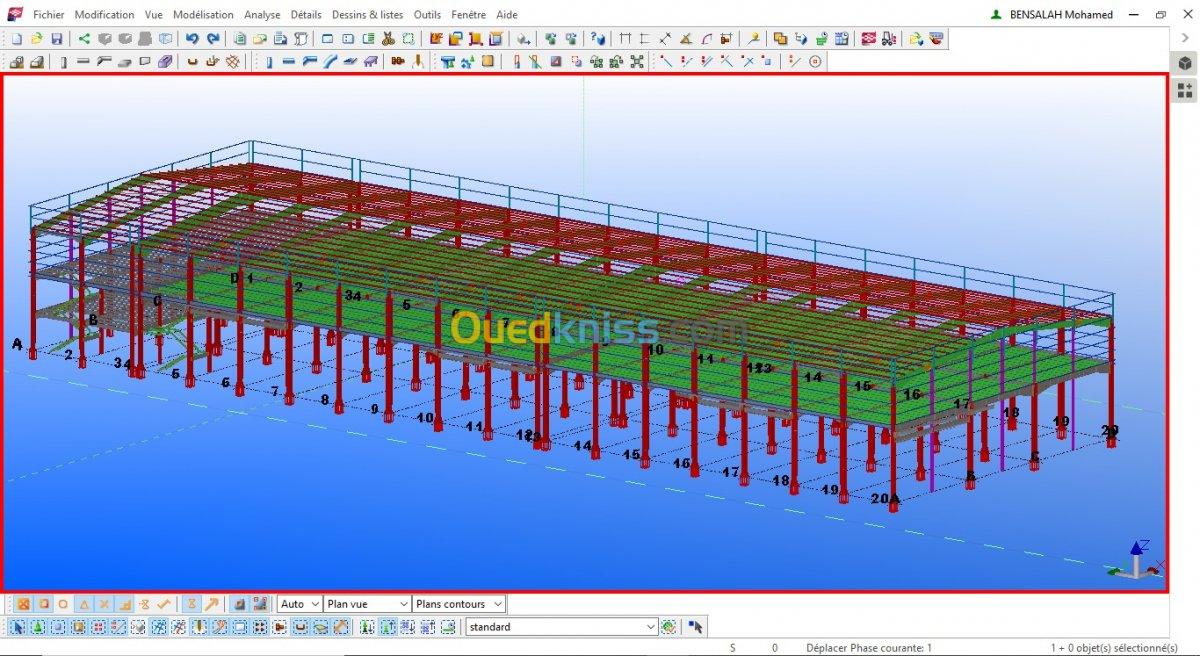Open the Fichier menu
This screenshot has height=656, width=1200.
pyautogui.click(x=48, y=15)
